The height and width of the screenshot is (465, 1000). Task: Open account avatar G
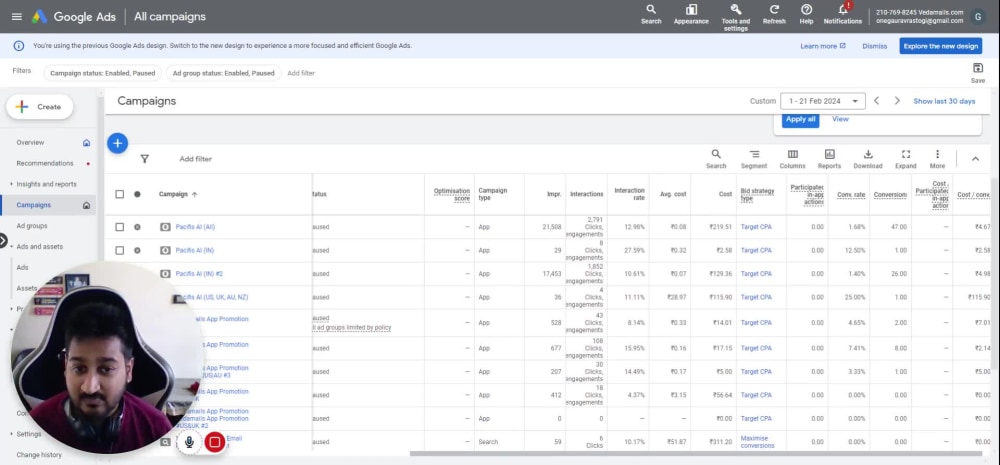pyautogui.click(x=977, y=17)
